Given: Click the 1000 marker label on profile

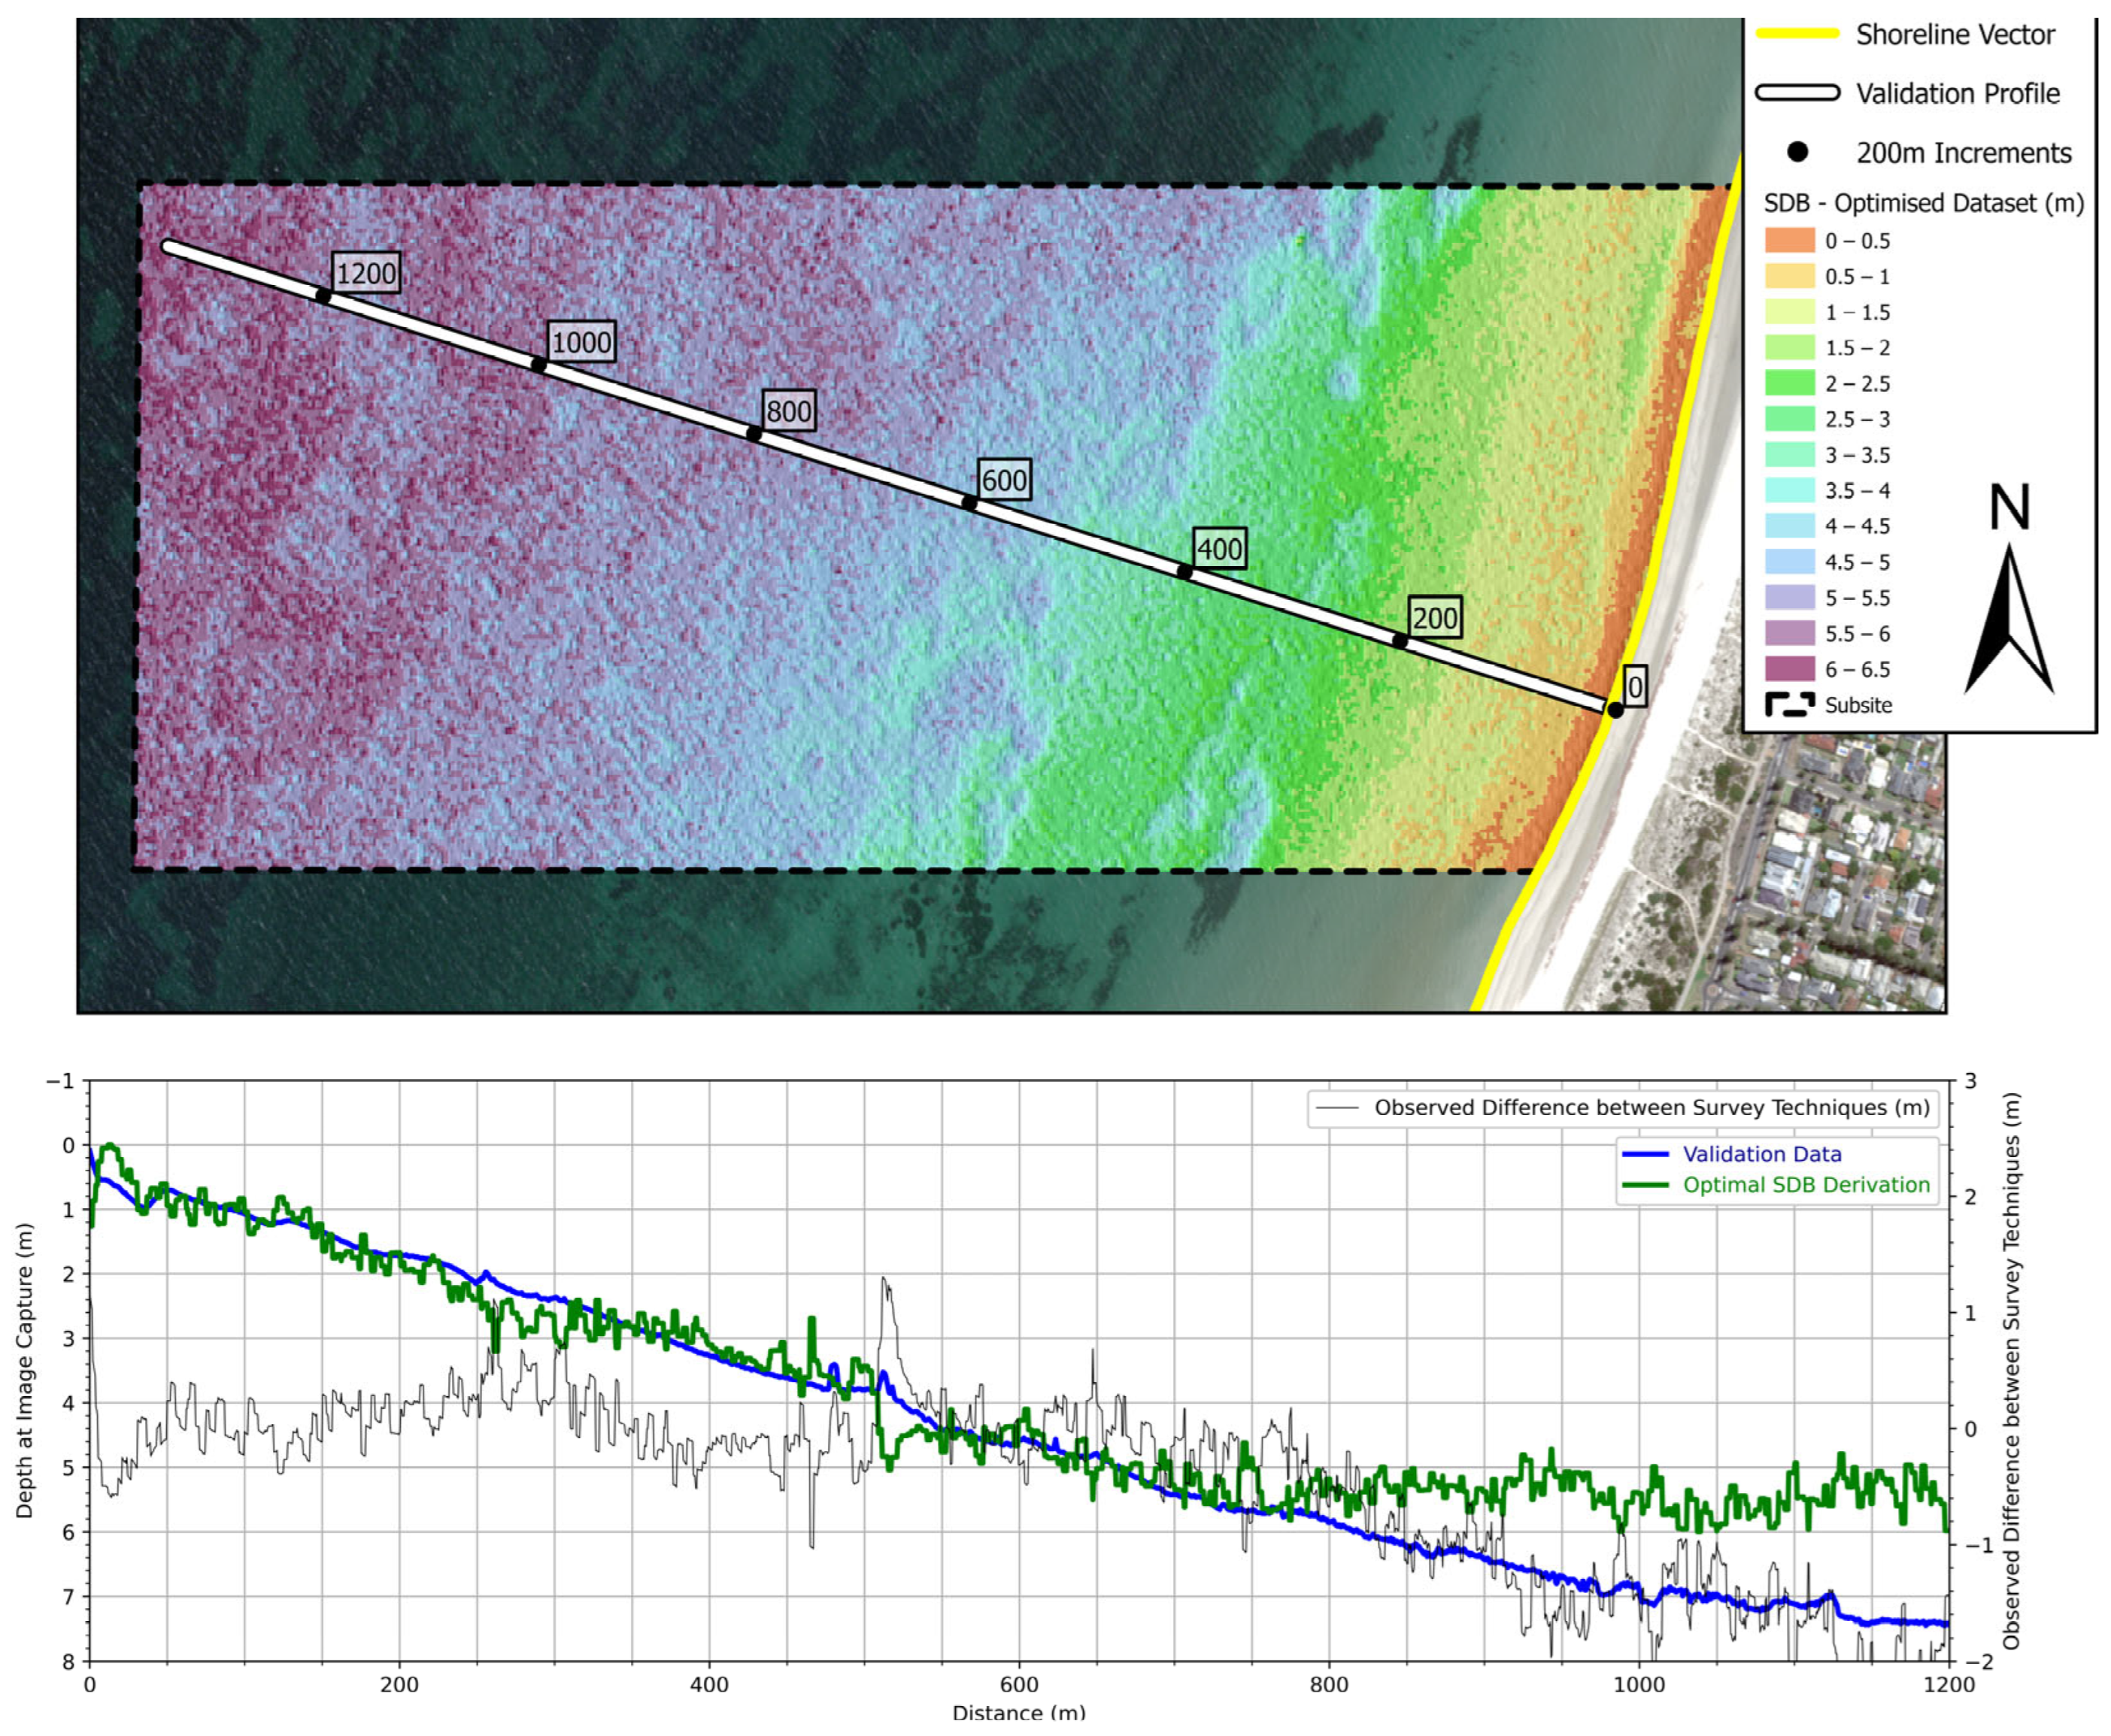Looking at the screenshot, I should point(581,343).
